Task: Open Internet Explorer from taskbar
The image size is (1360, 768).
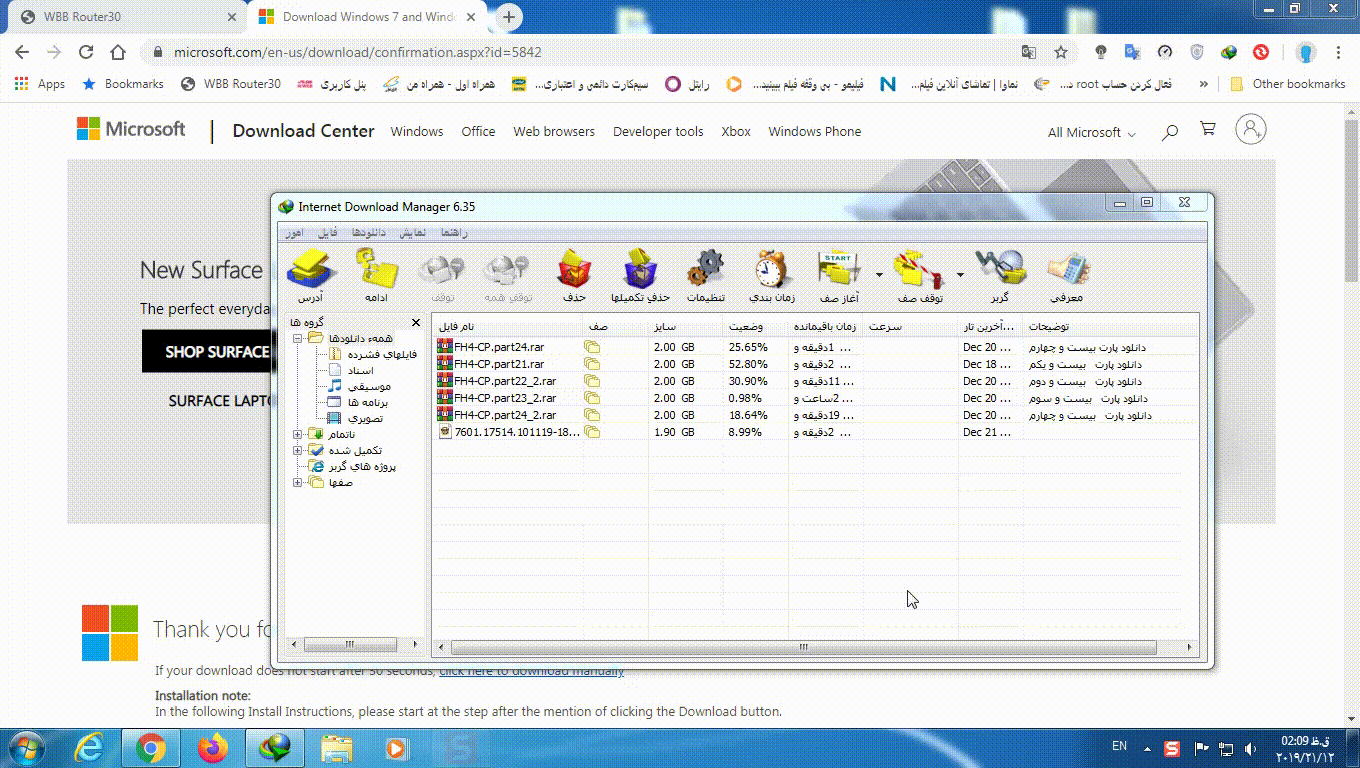Action: click(90, 748)
